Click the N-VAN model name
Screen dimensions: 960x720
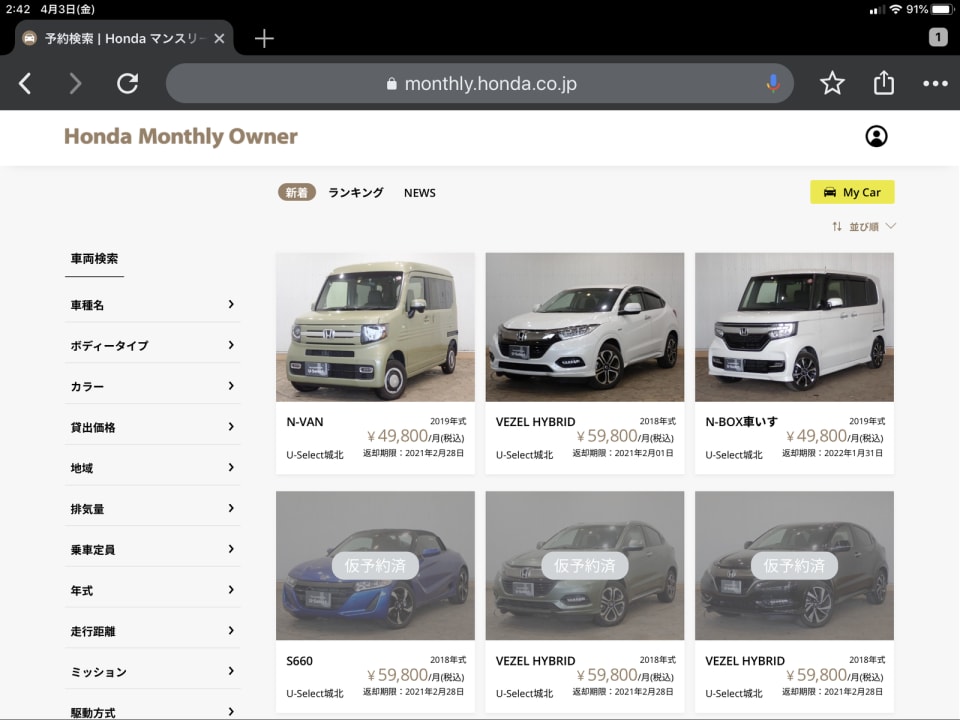coord(305,422)
